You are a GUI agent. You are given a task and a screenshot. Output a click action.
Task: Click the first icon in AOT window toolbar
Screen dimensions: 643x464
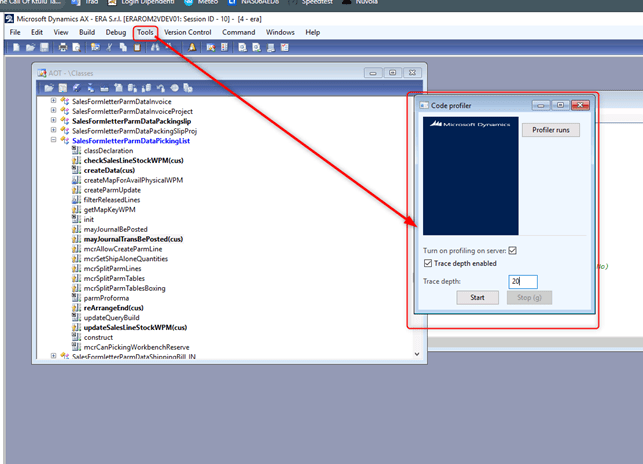coord(47,88)
